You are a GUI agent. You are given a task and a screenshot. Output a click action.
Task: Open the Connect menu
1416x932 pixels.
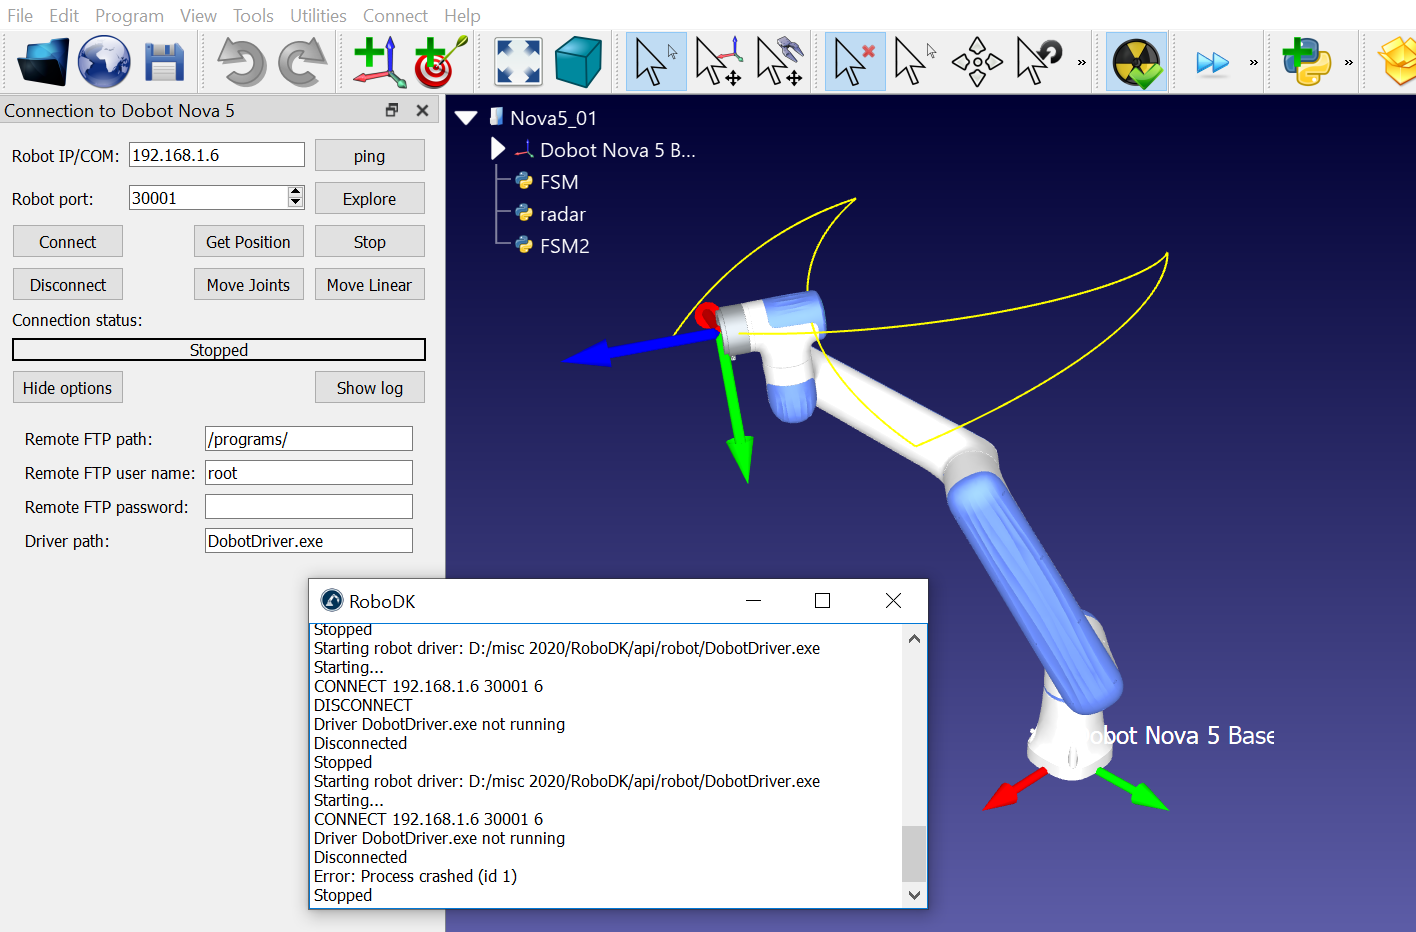[x=395, y=16]
